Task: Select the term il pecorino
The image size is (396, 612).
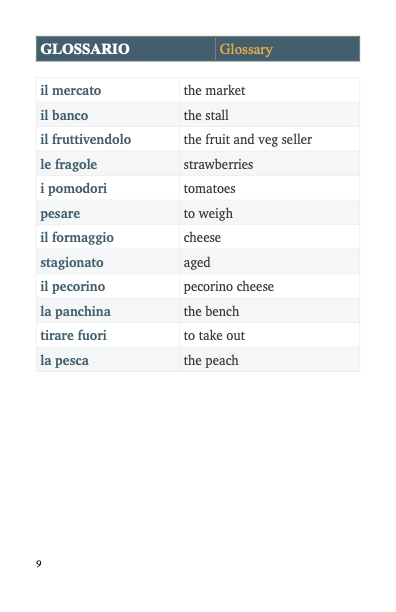Action: pos(73,287)
